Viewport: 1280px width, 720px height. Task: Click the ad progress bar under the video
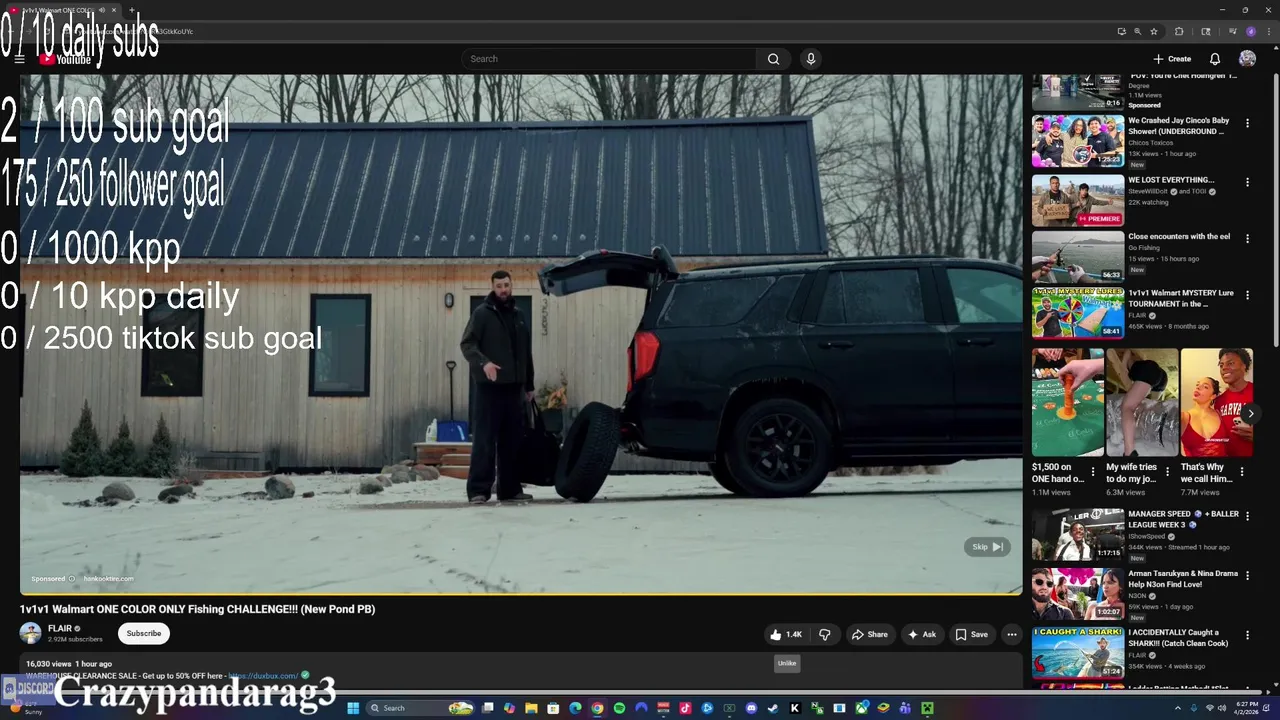[521, 594]
